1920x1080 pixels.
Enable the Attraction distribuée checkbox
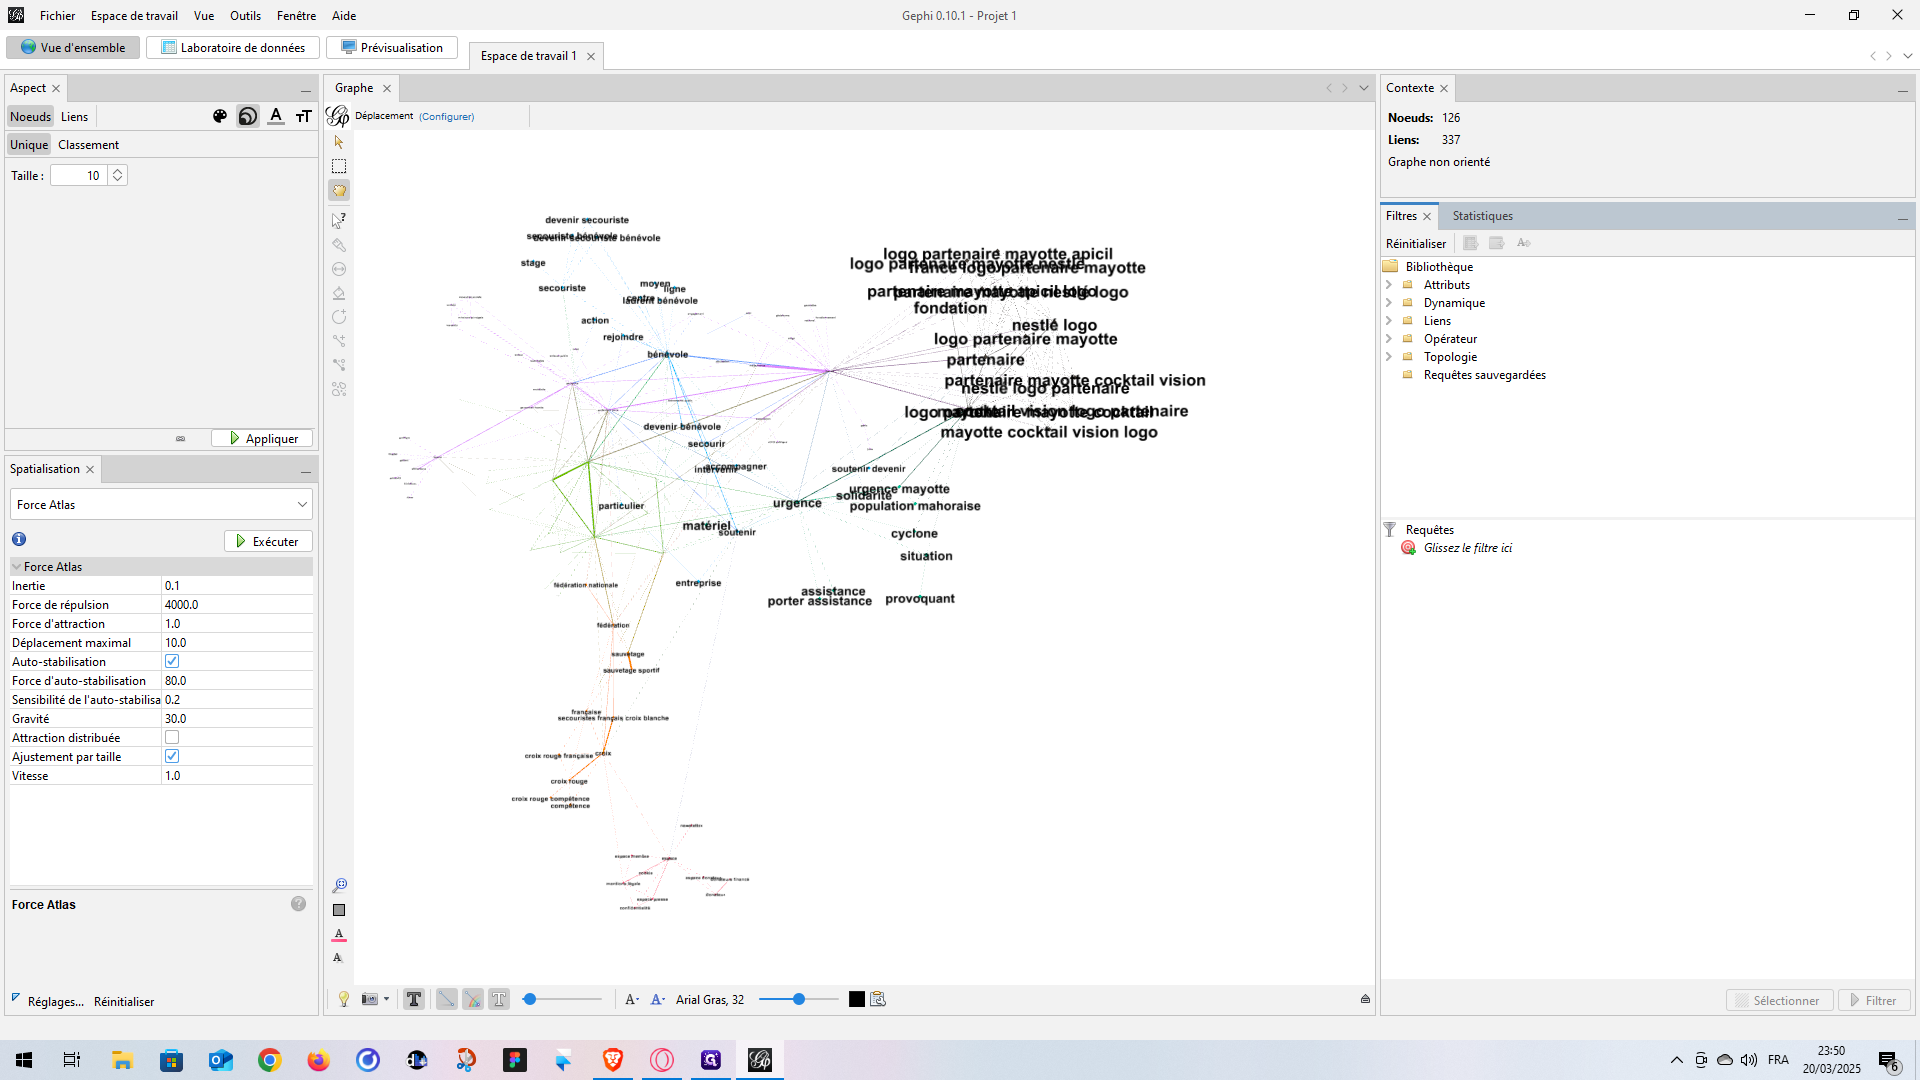click(x=172, y=737)
